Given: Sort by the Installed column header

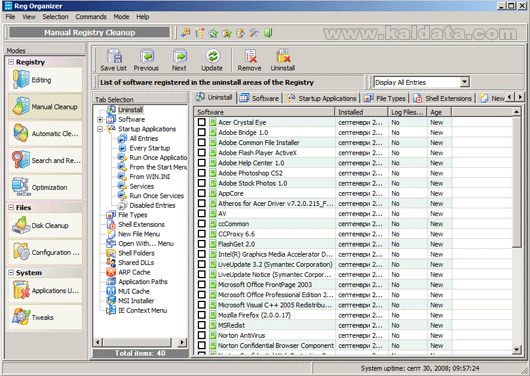Looking at the screenshot, I should coord(361,112).
